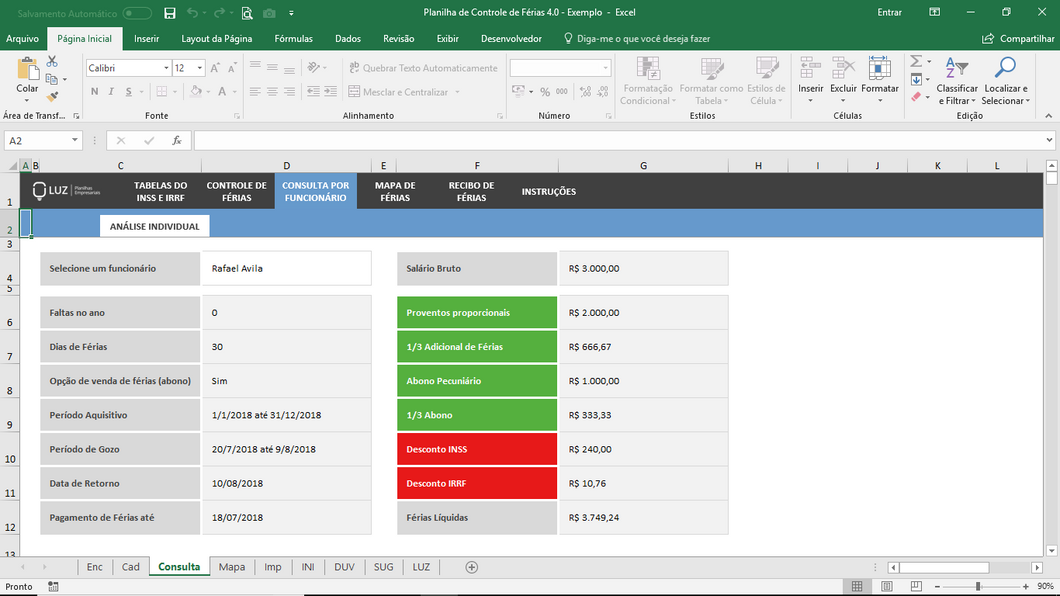Screen dimensions: 1060x596
Task: Select the Rafael Avila employee cell
Action: (287, 268)
